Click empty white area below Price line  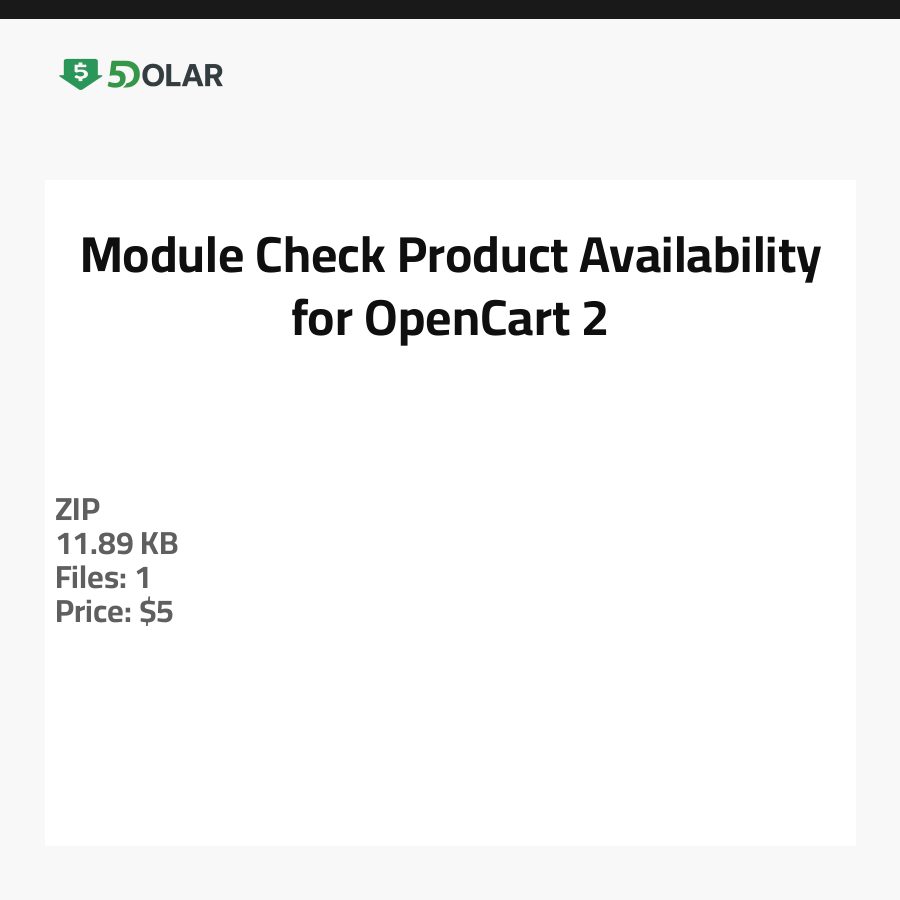[450, 730]
